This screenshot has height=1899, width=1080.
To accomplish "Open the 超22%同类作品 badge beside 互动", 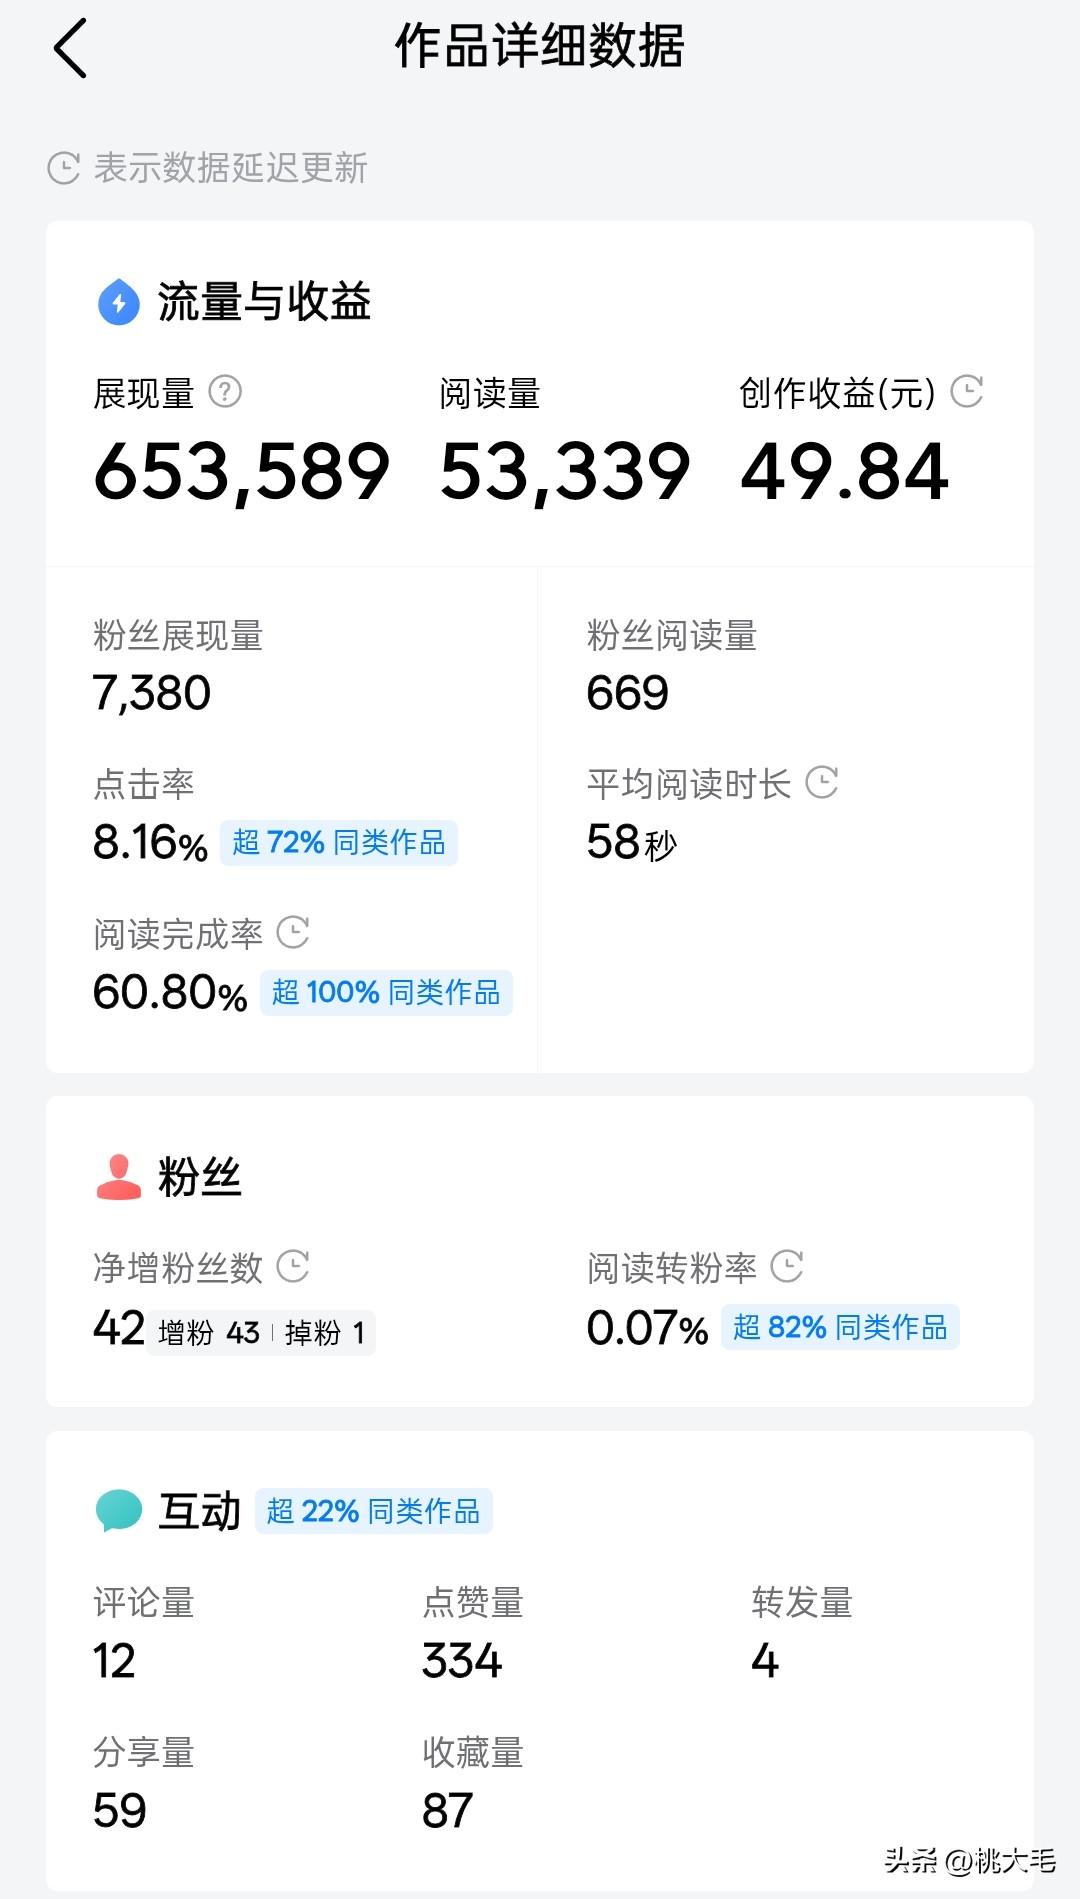I will (374, 1512).
